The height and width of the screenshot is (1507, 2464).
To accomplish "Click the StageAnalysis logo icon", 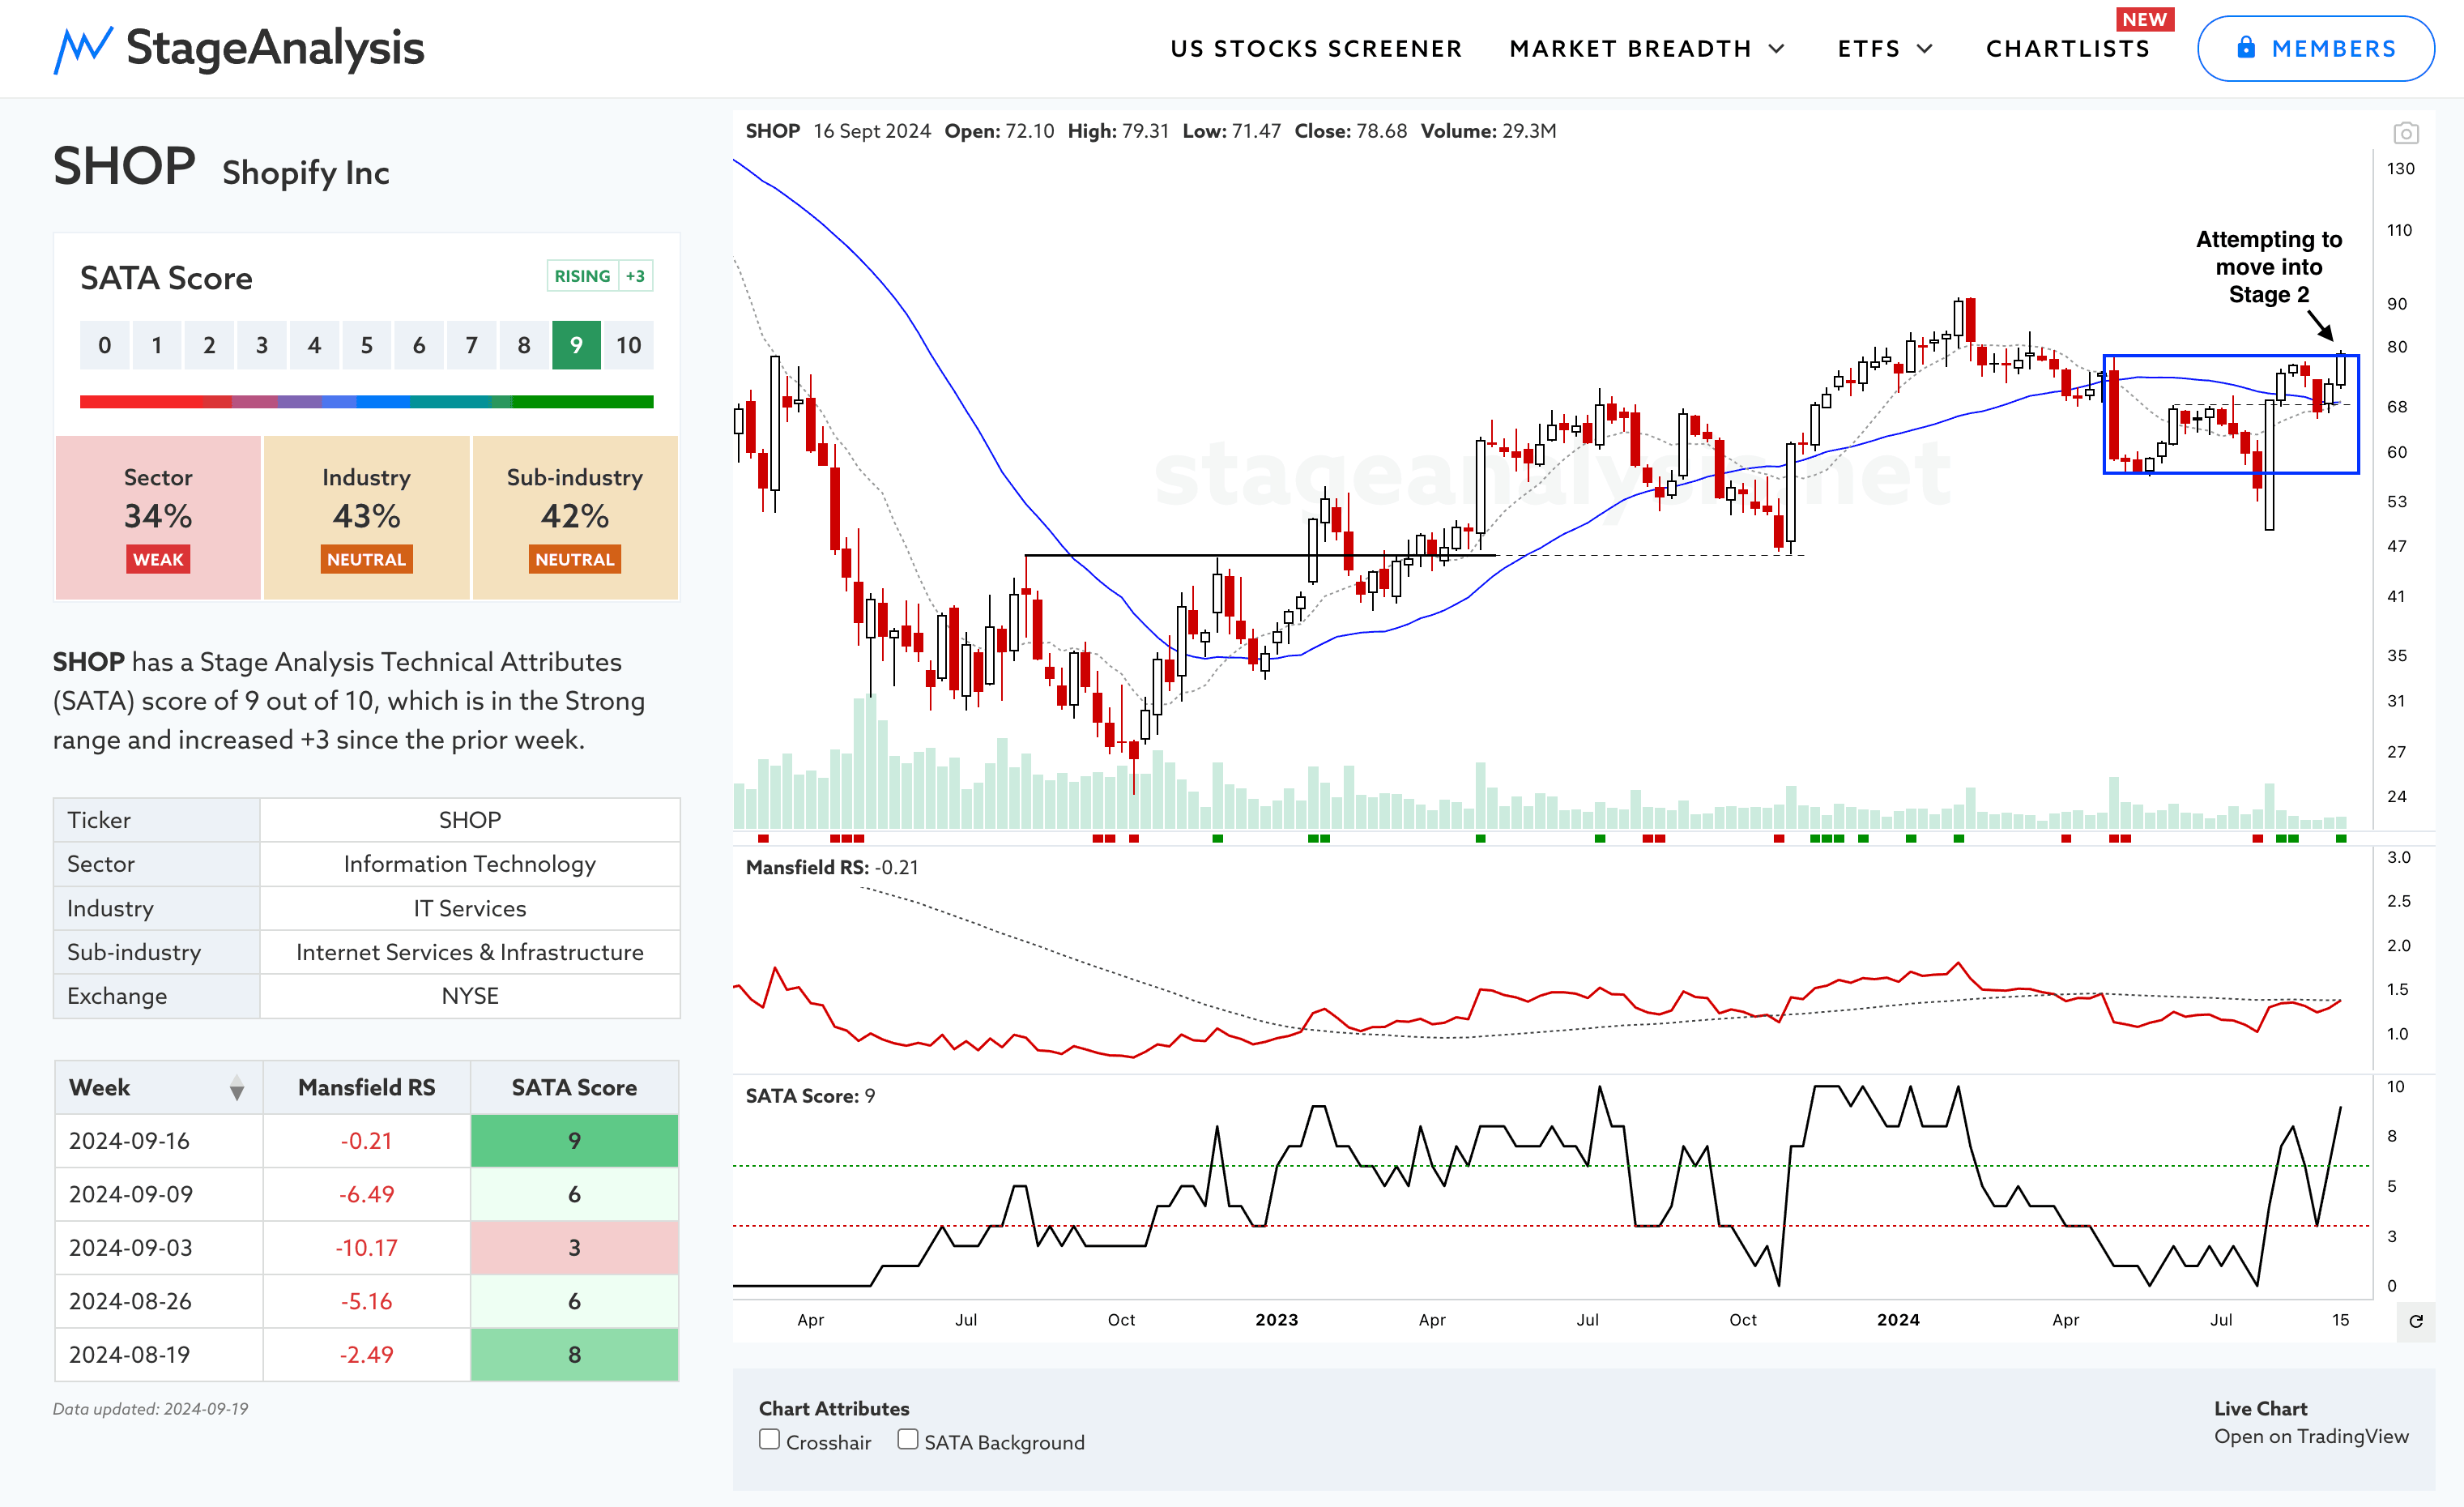I will coord(82,49).
